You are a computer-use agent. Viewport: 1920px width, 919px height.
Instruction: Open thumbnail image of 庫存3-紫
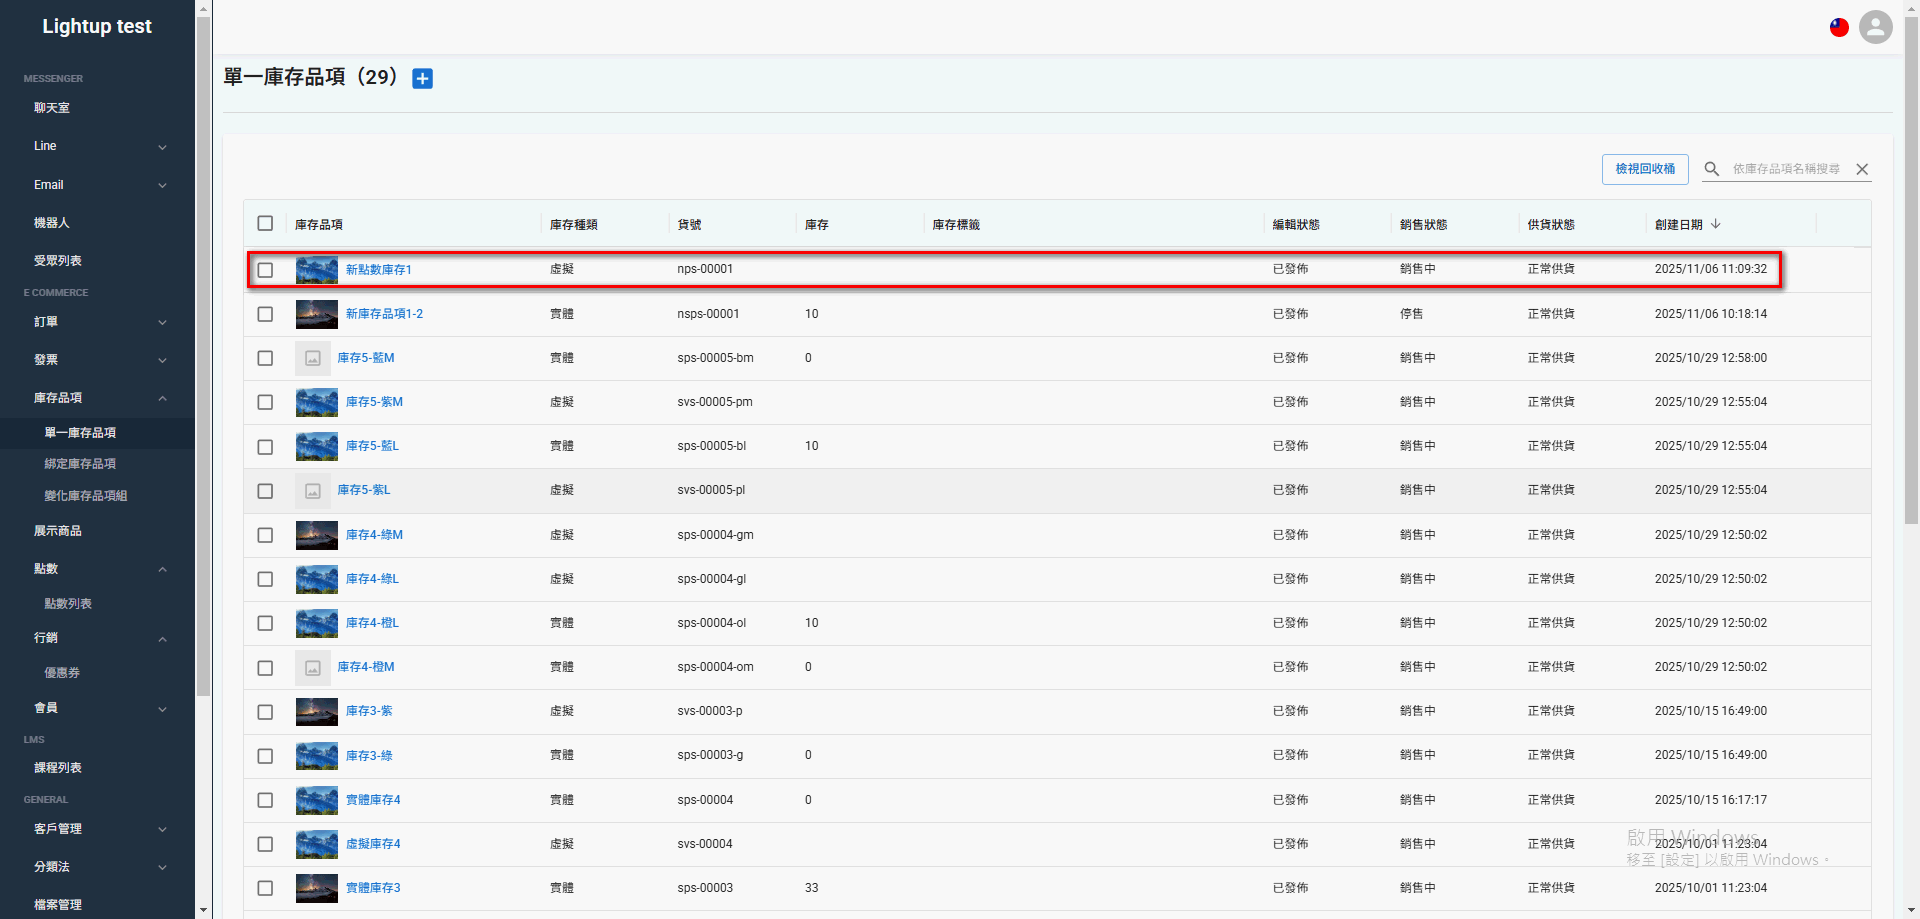(317, 711)
